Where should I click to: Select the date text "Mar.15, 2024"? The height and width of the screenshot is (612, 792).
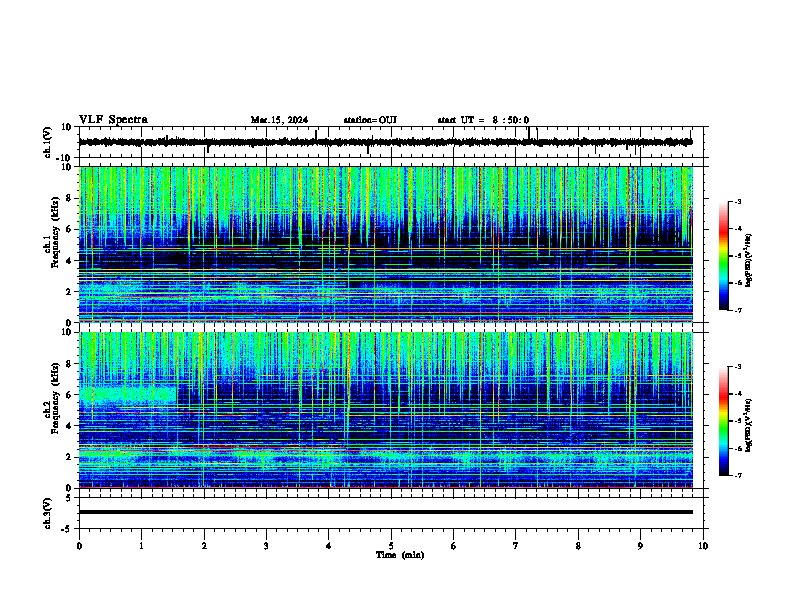[279, 120]
